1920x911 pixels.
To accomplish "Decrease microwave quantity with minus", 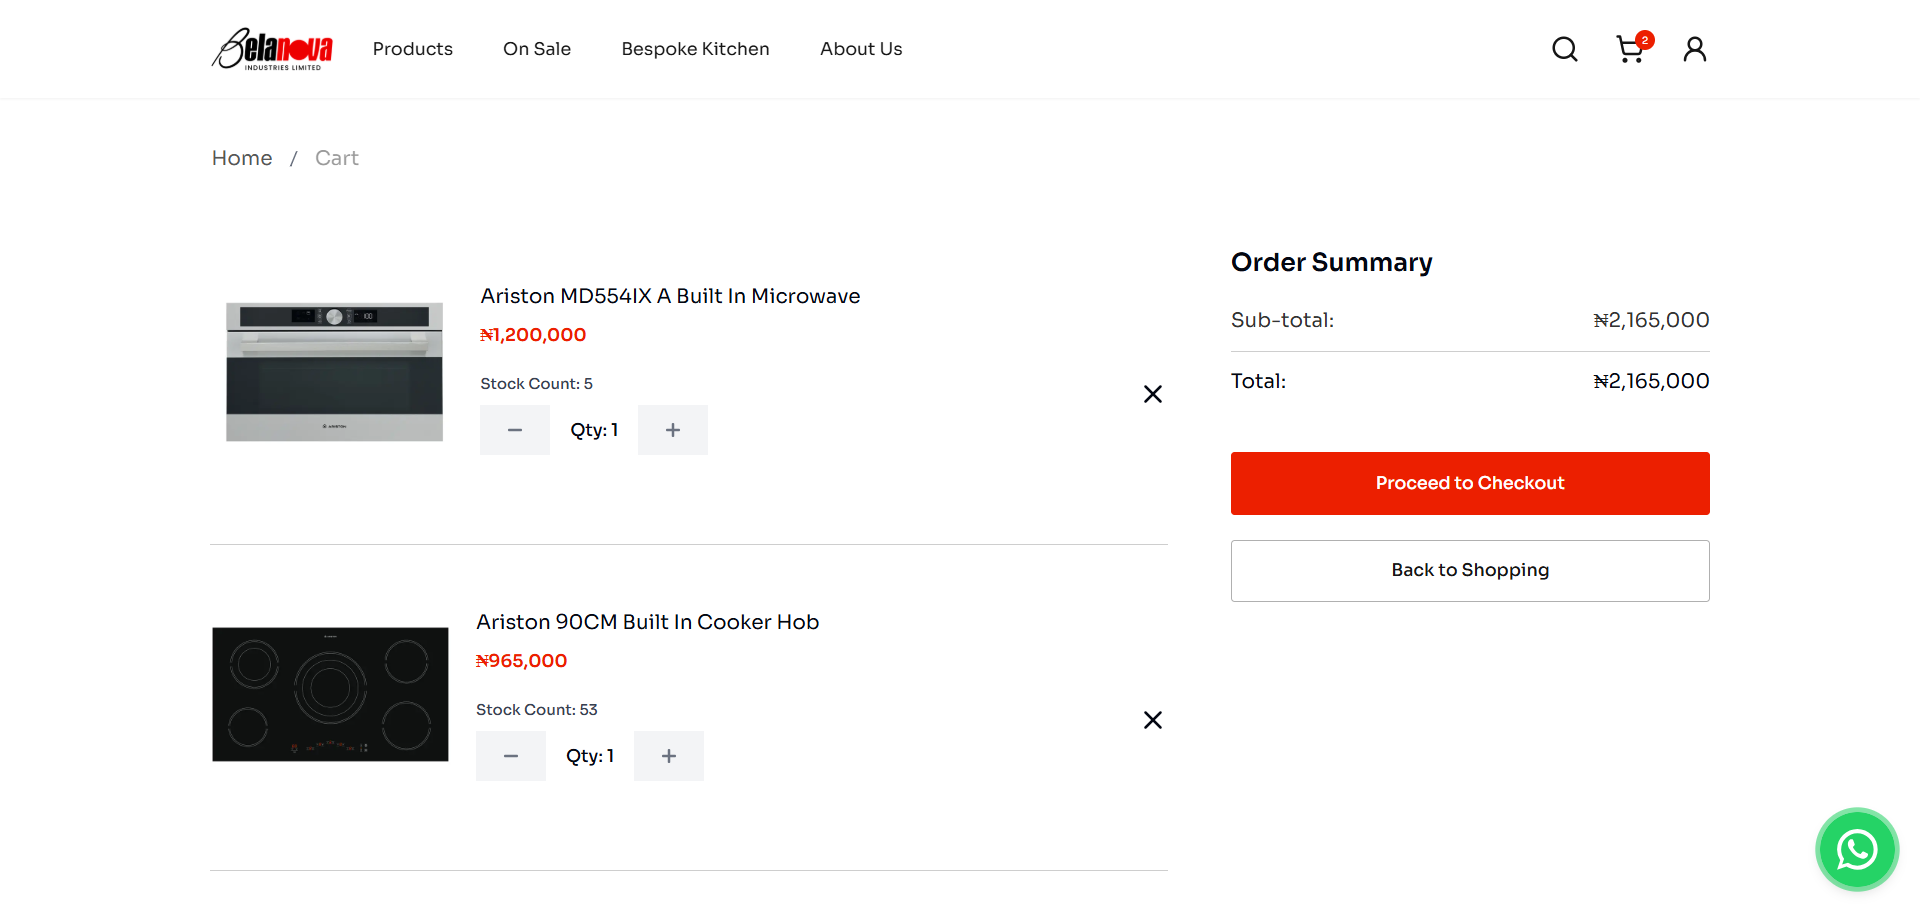I will point(515,430).
